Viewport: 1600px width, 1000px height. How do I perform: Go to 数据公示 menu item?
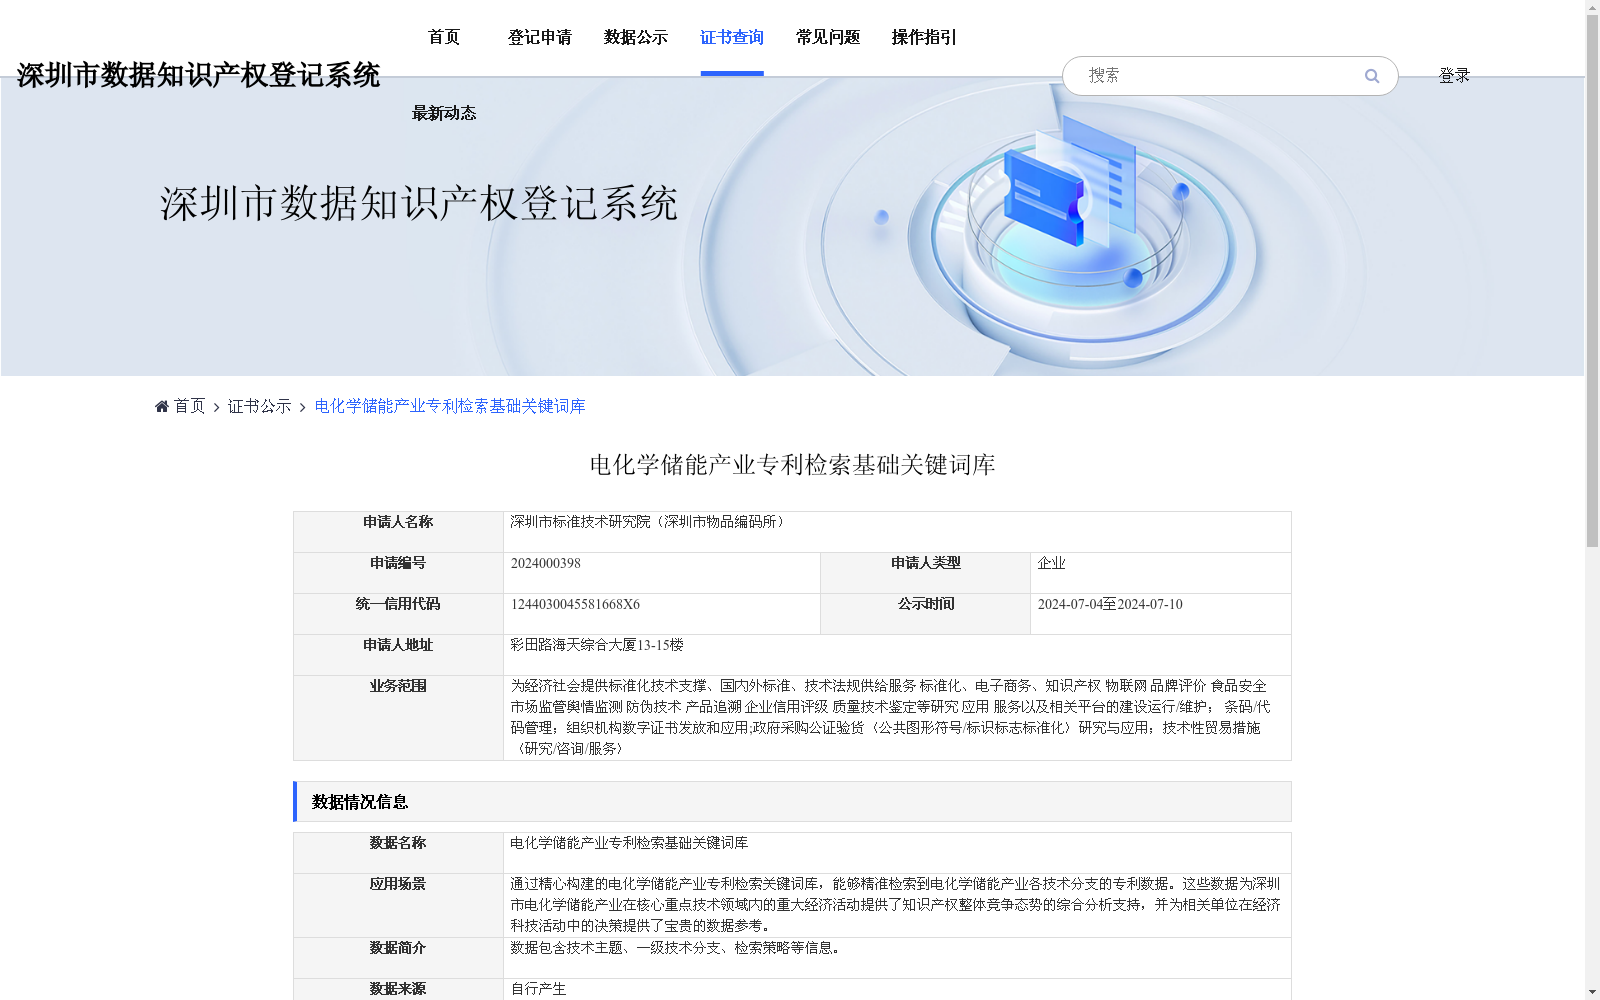tap(636, 37)
